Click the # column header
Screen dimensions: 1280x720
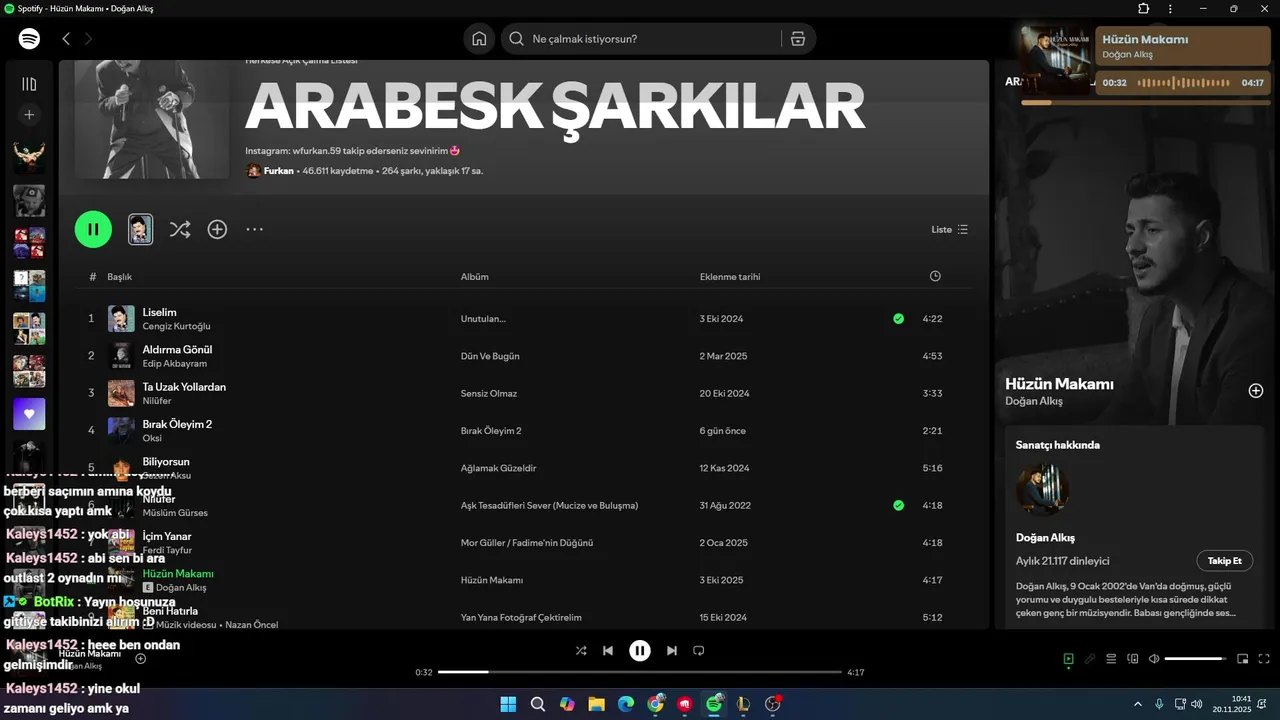point(92,277)
